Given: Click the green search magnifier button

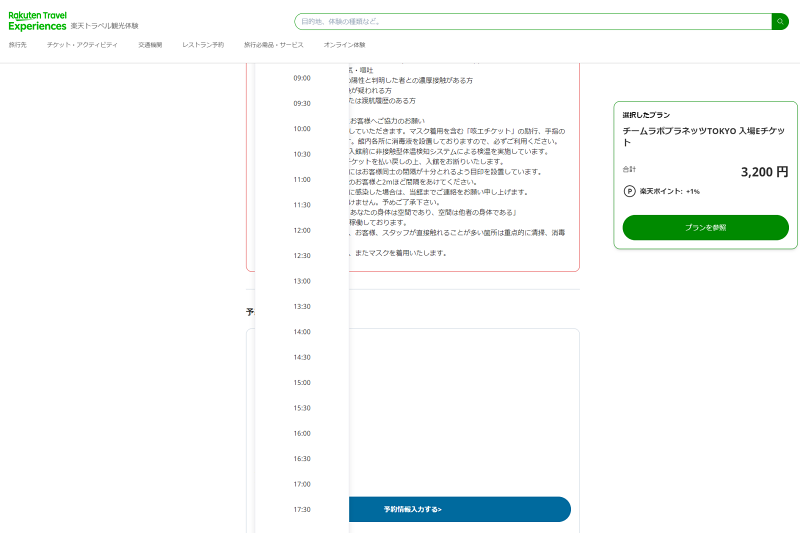Looking at the screenshot, I should coord(780,21).
